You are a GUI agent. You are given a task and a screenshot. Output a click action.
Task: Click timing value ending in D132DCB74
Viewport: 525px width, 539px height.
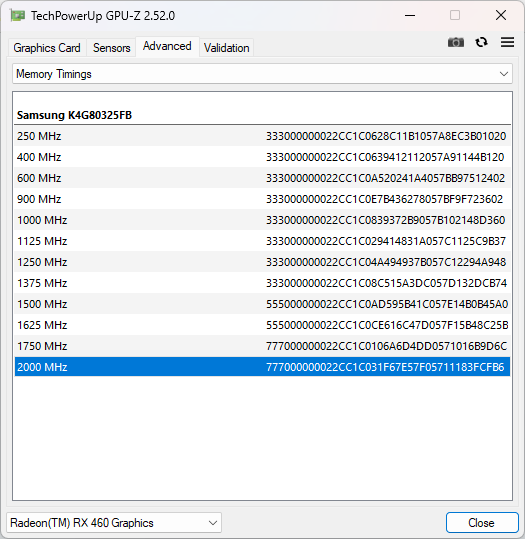[x=386, y=283]
